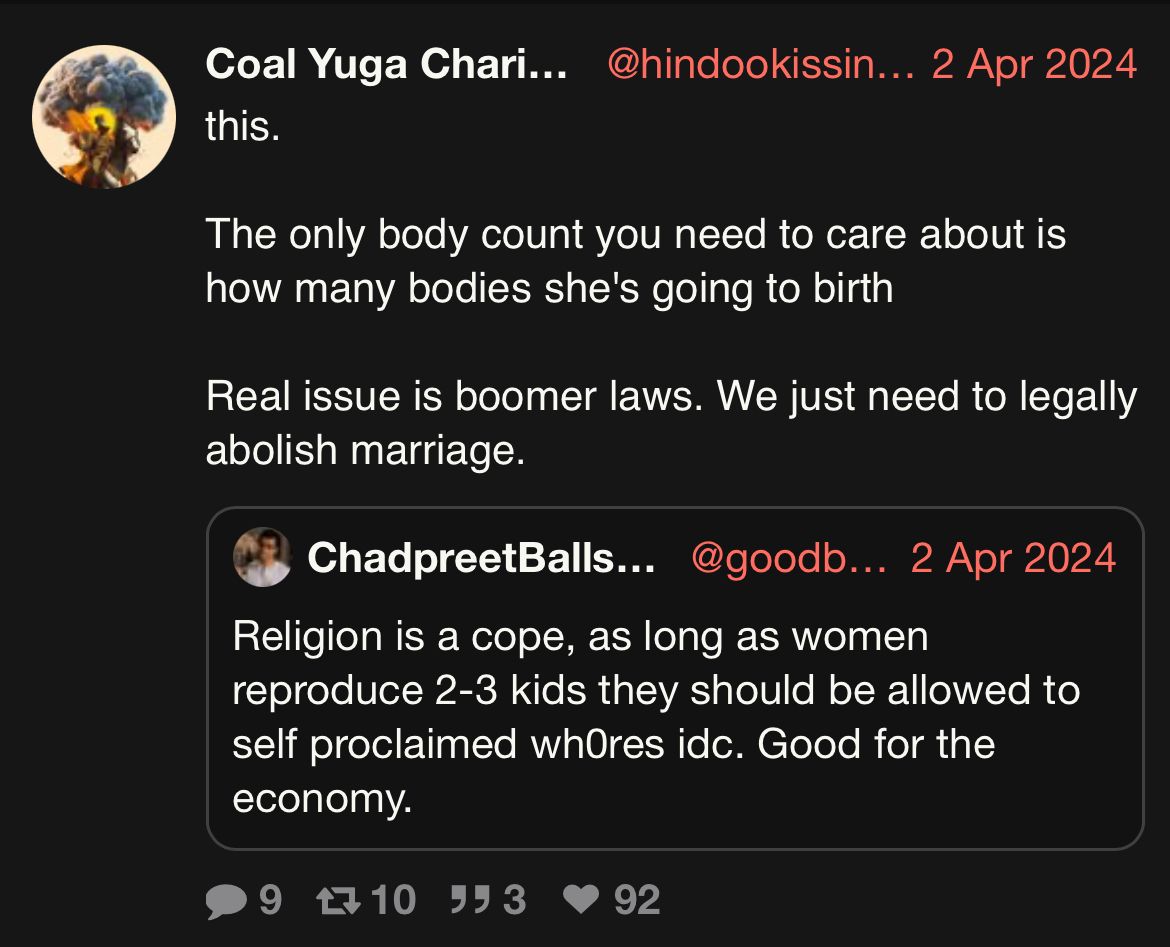Click the word 'this.' in the post
1170x947 pixels.
(243, 126)
